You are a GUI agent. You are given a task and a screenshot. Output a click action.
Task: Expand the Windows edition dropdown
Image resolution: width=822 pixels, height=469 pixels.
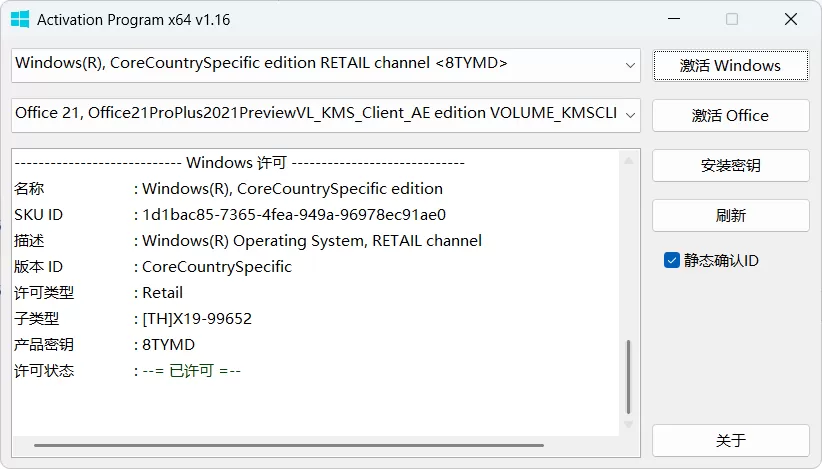point(630,66)
